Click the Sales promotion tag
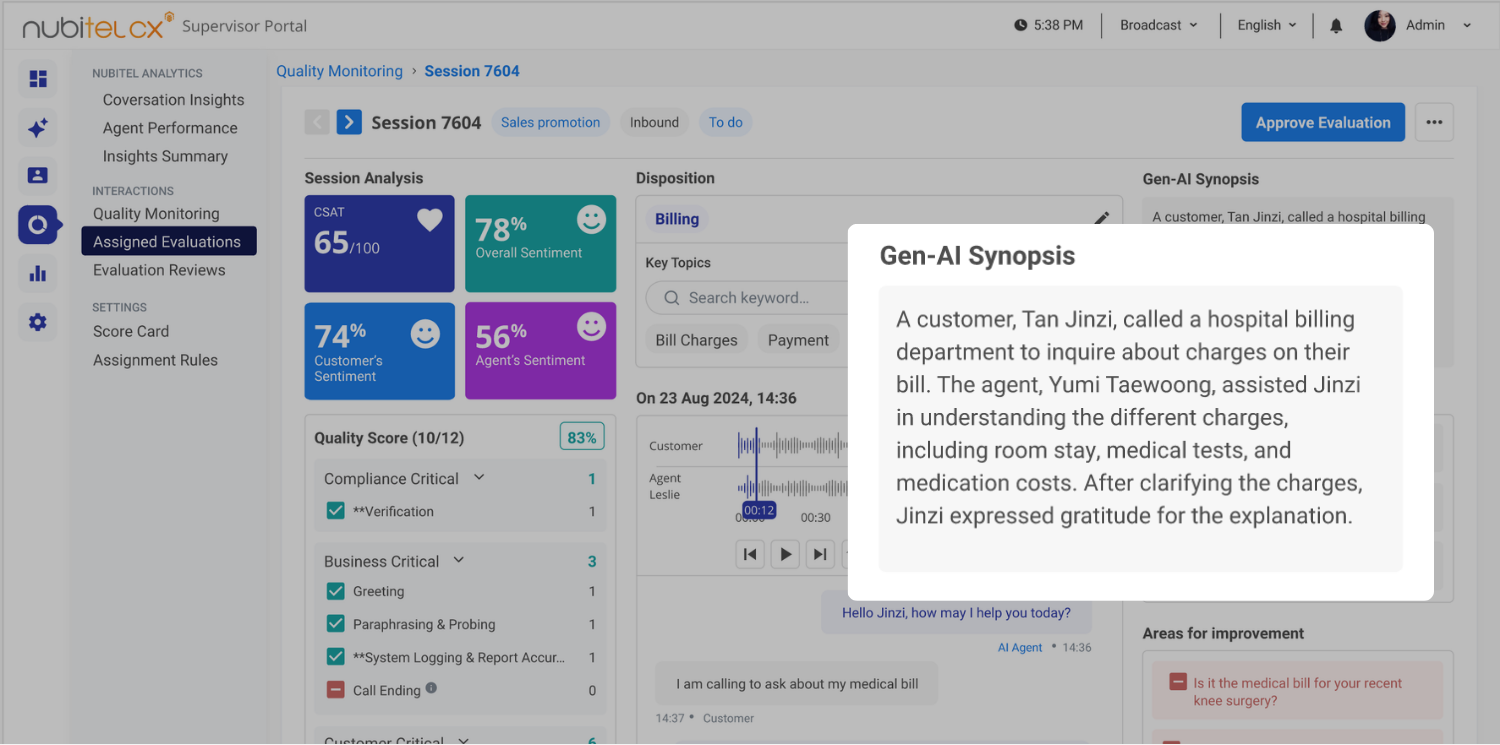Viewport: 1500px width, 745px height. tap(550, 122)
